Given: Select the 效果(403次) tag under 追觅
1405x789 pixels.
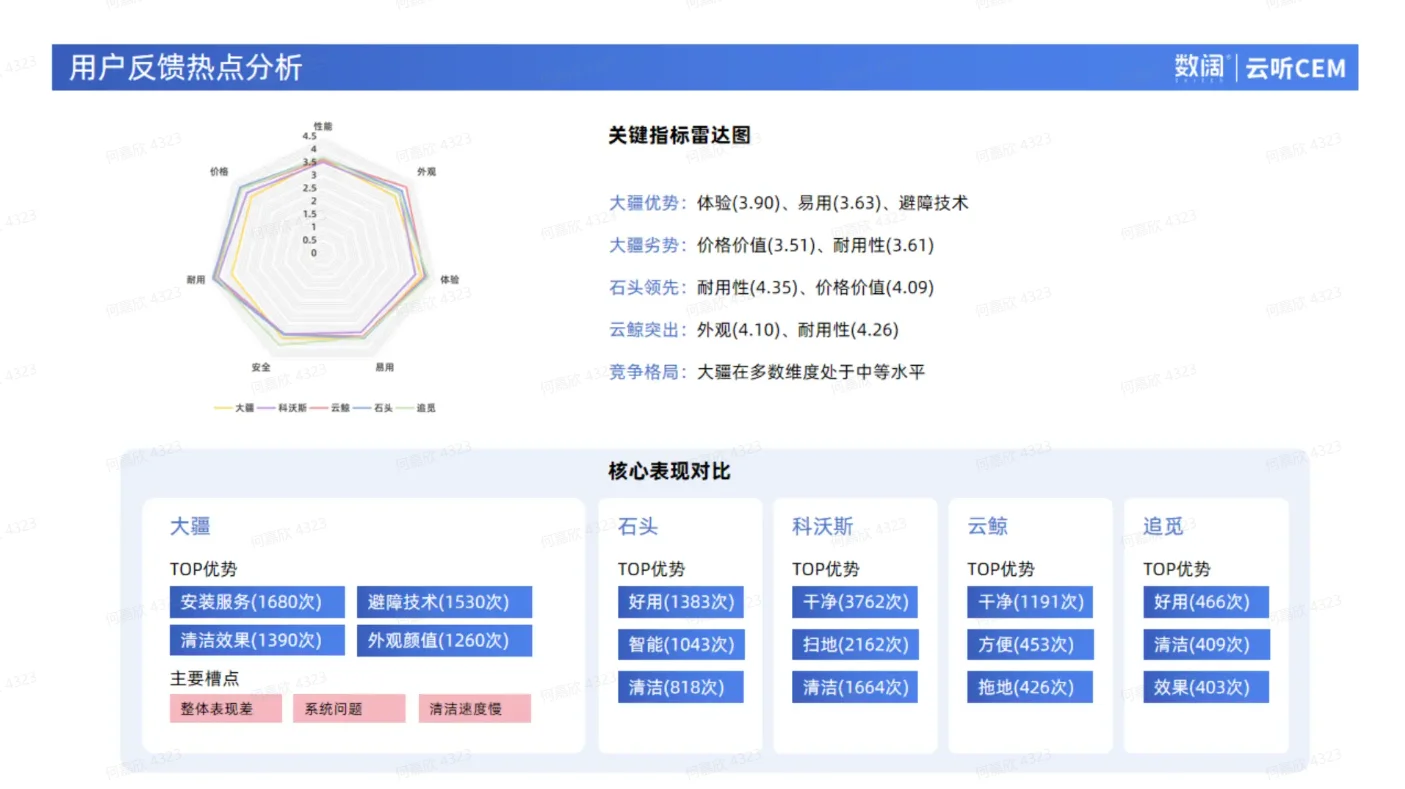Looking at the screenshot, I should (1206, 687).
